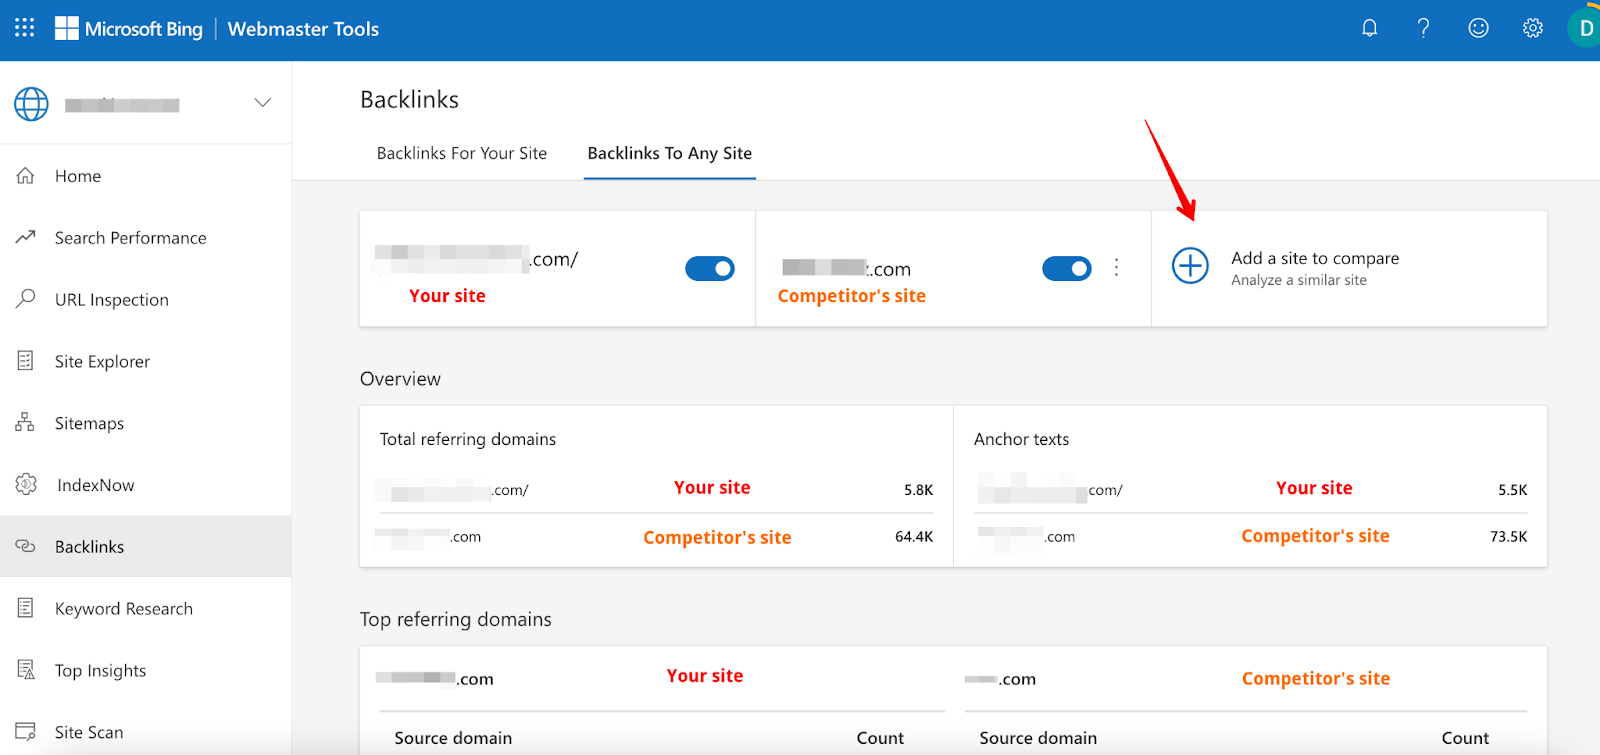Viewport: 1600px width, 755px height.
Task: Click the Site Scan icon
Action: 26,731
